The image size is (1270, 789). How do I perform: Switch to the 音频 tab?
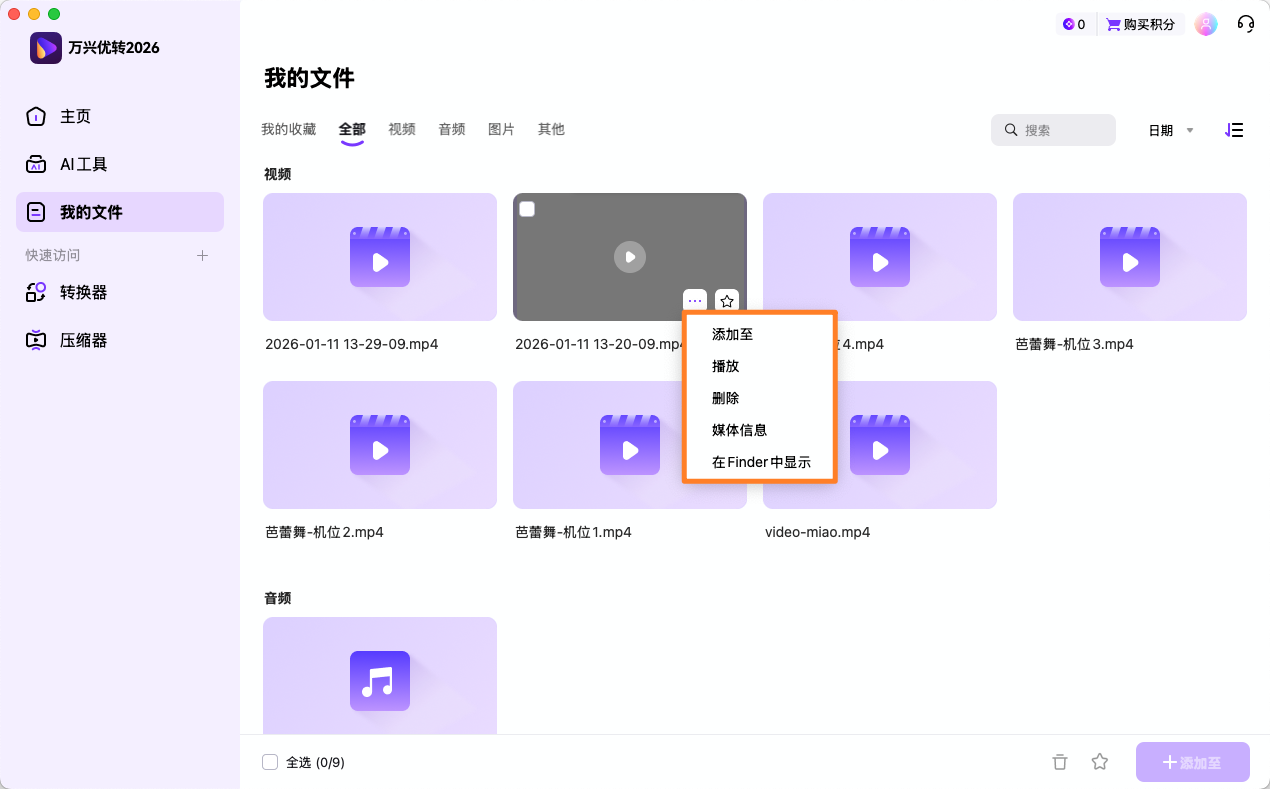(451, 129)
